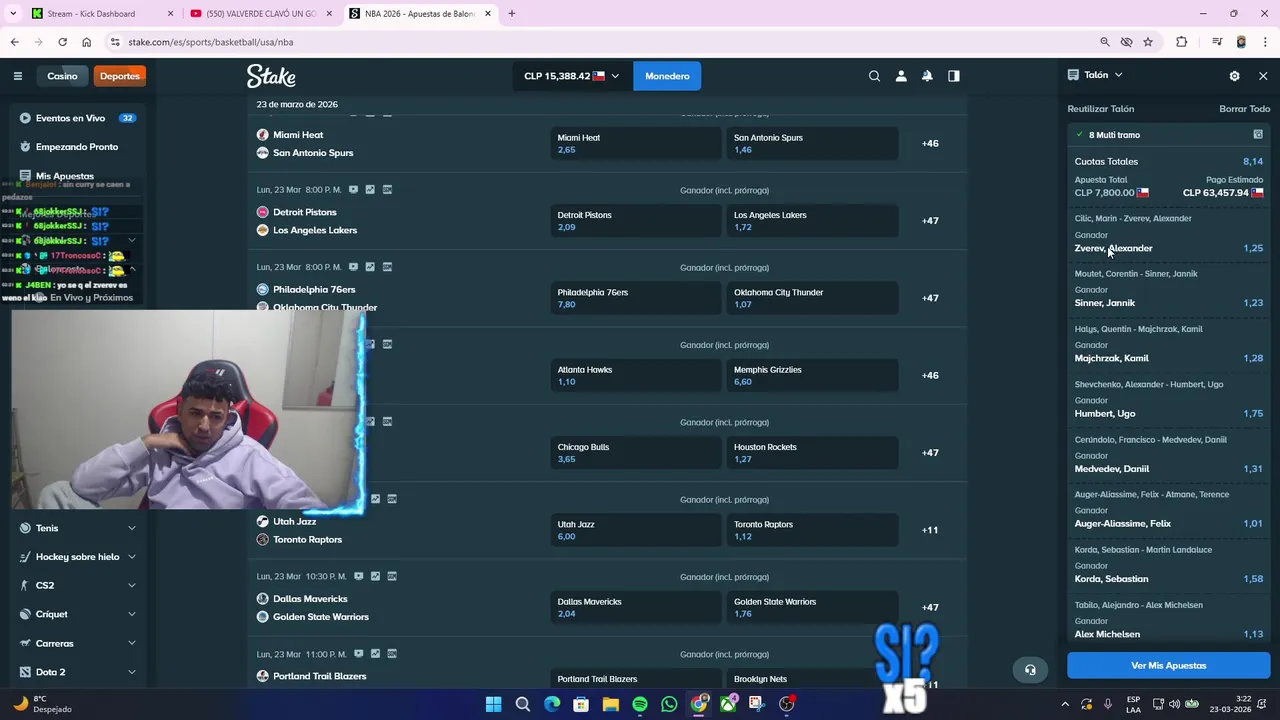The width and height of the screenshot is (1280, 720).
Task: Click the multi-leg slip save icon
Action: point(1258,134)
